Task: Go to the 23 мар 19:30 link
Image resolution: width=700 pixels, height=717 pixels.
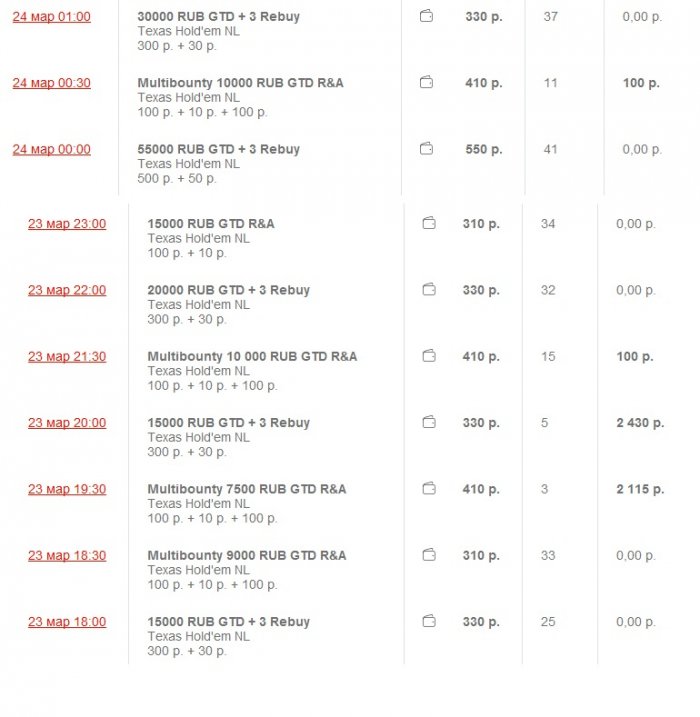Action: [x=66, y=490]
